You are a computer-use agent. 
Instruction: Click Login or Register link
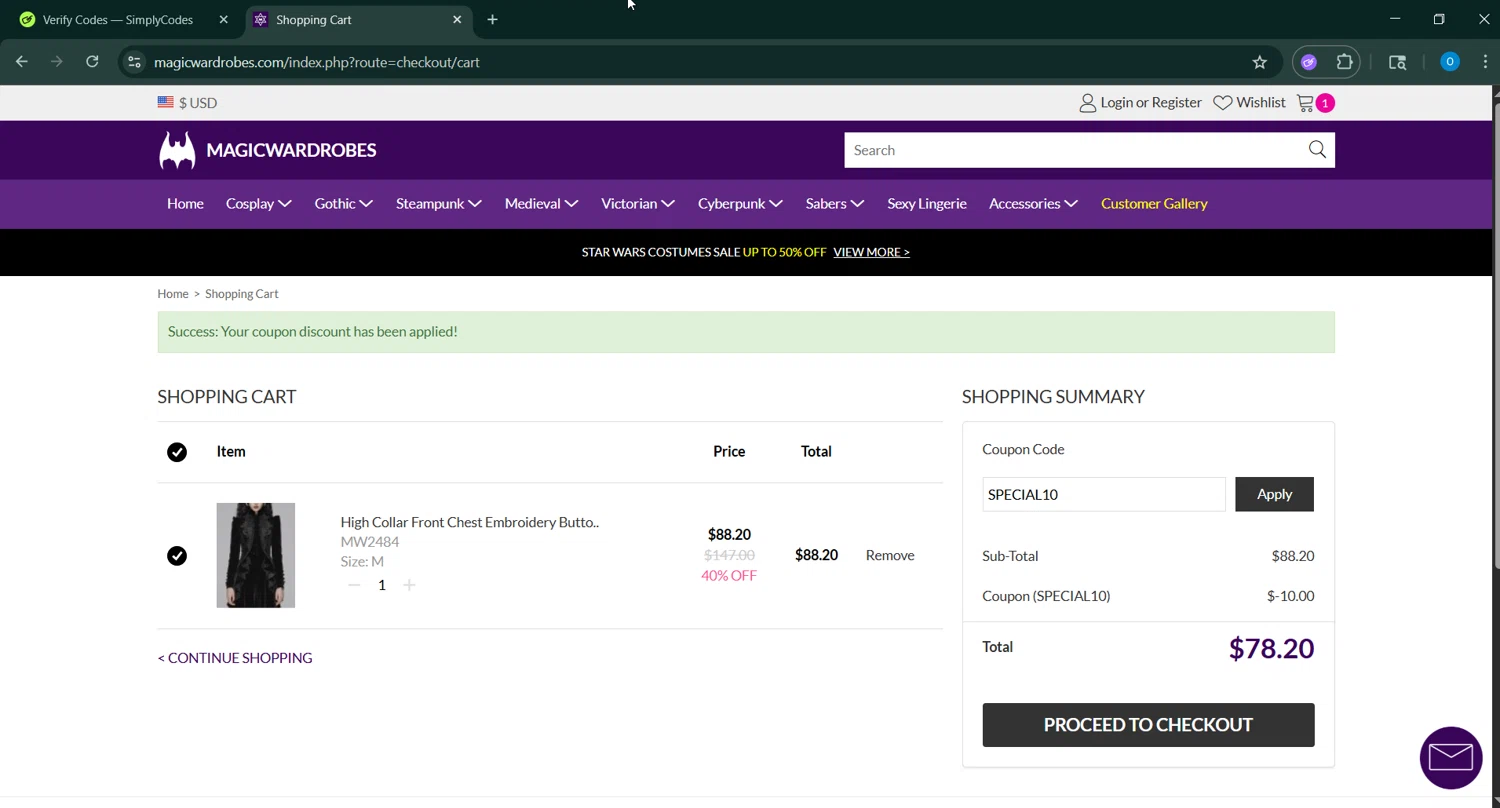[1151, 103]
